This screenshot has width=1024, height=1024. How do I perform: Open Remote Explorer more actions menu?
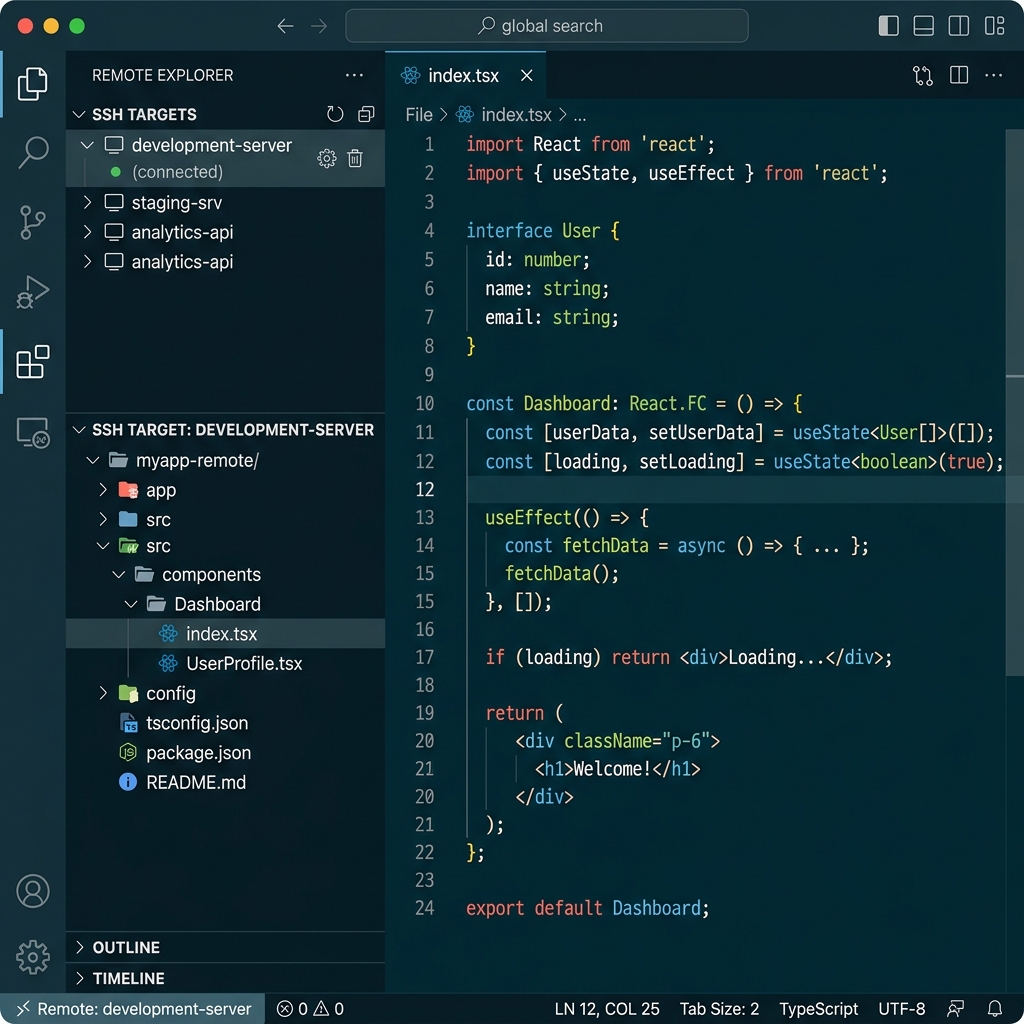(x=354, y=75)
